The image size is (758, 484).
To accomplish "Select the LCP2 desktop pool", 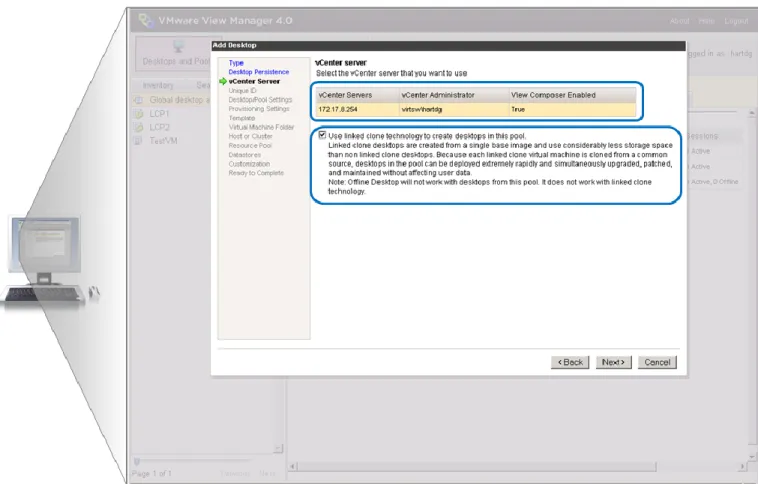I will coord(160,127).
